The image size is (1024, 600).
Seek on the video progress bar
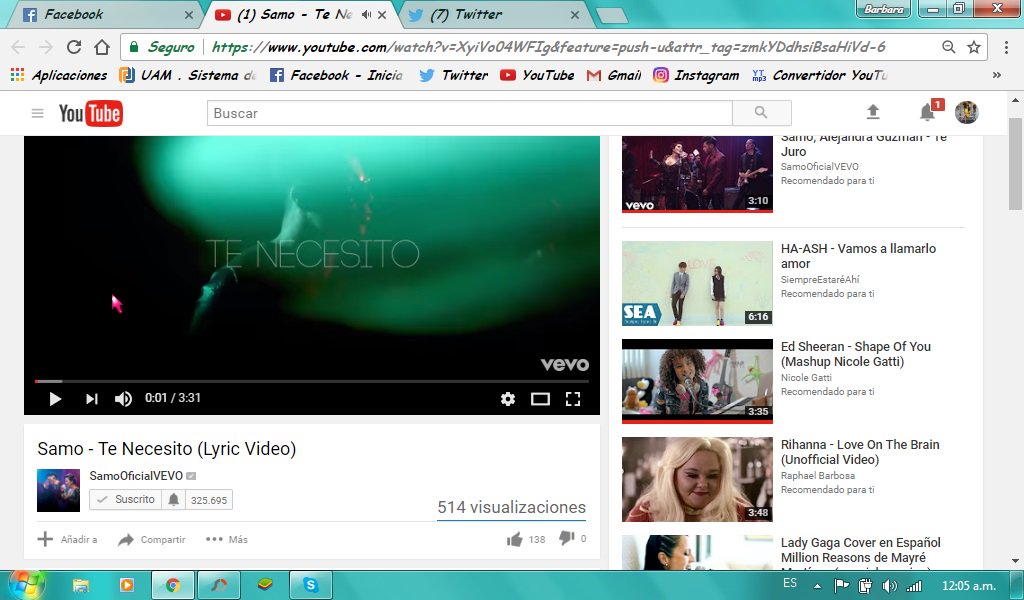312,381
